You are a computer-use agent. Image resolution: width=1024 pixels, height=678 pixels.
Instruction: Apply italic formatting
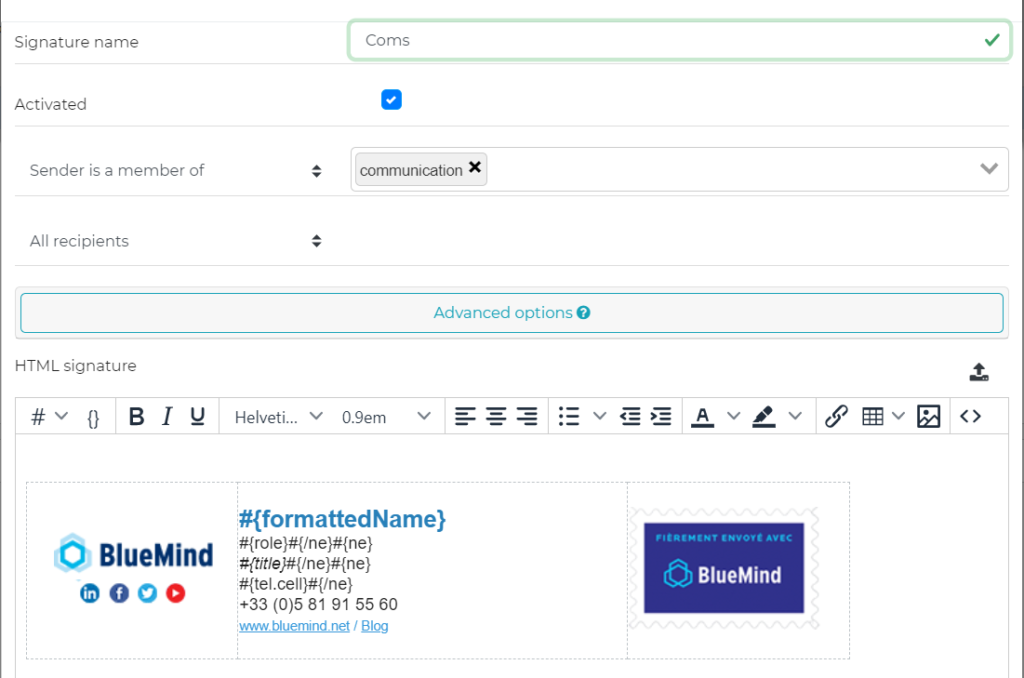pos(166,416)
